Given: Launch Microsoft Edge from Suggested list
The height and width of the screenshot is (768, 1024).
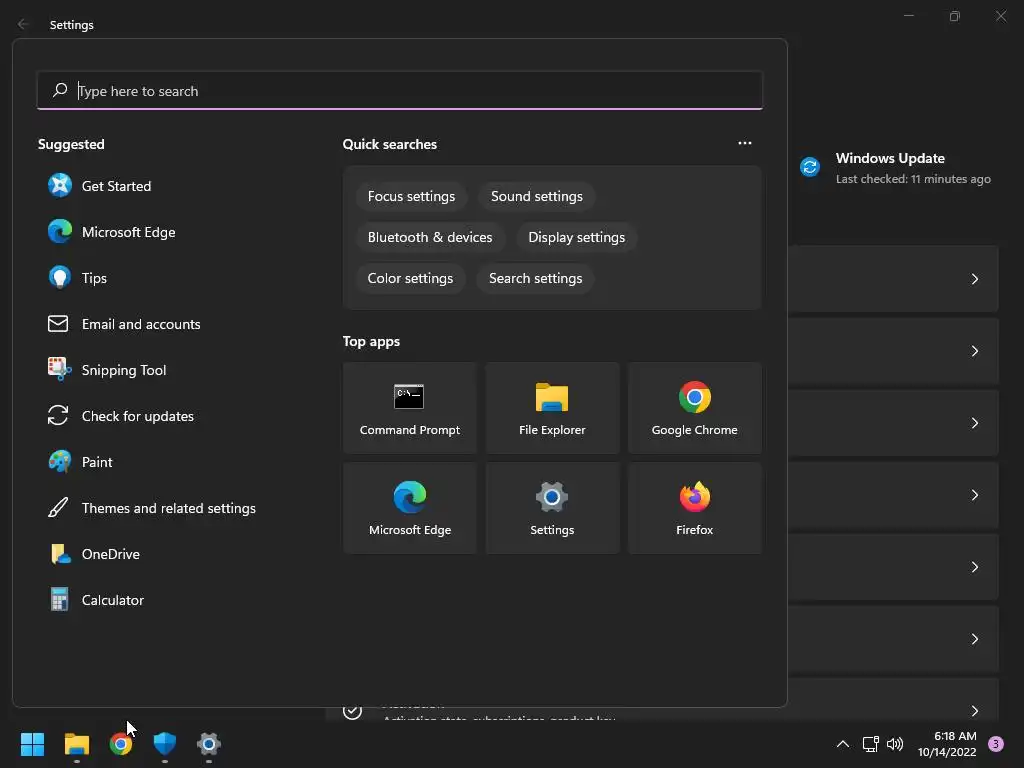Looking at the screenshot, I should click(x=129, y=232).
